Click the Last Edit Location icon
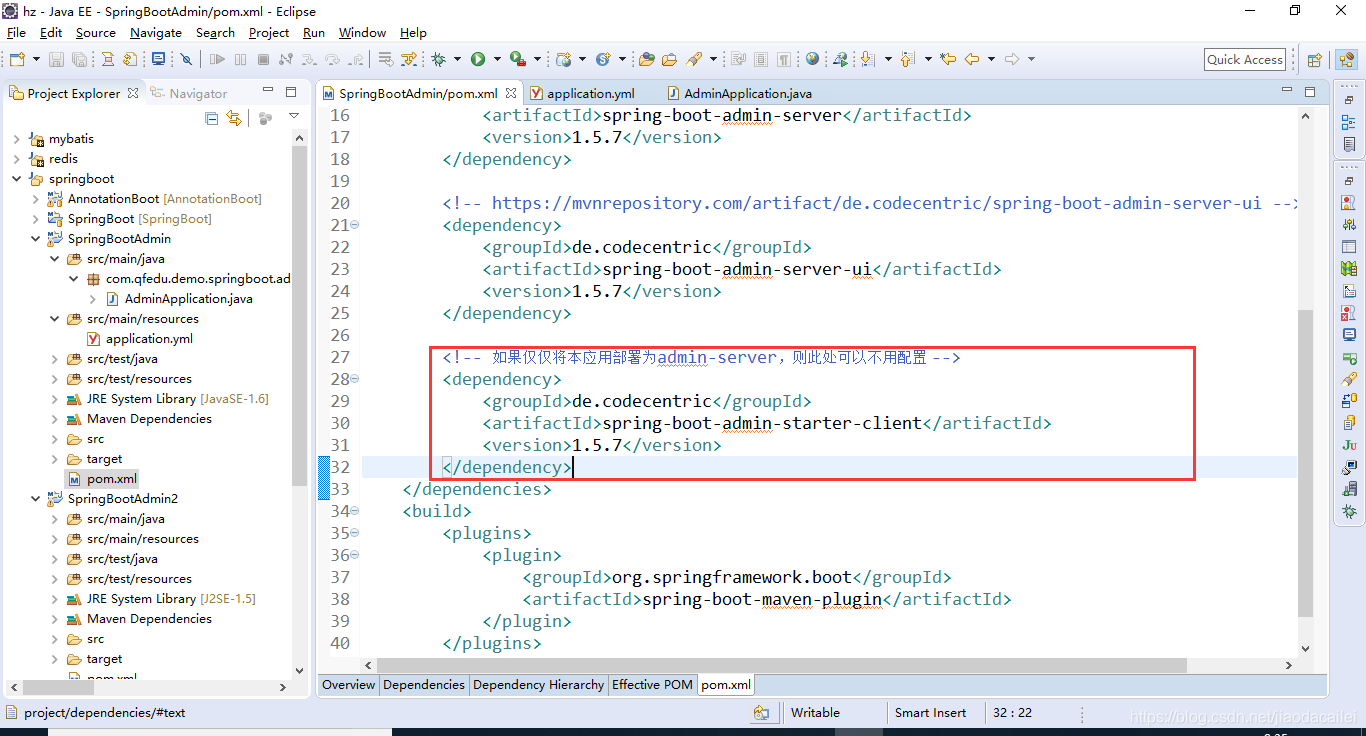The image size is (1366, 736). 948,60
